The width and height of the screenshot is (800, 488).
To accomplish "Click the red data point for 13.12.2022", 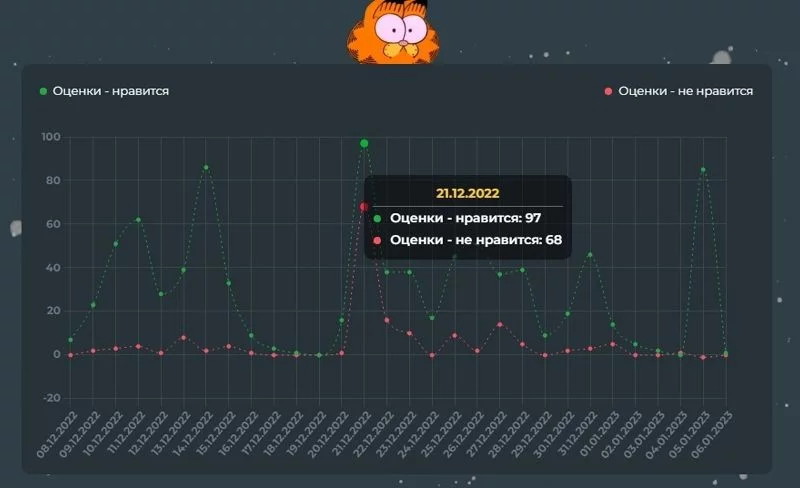I will pos(183,337).
